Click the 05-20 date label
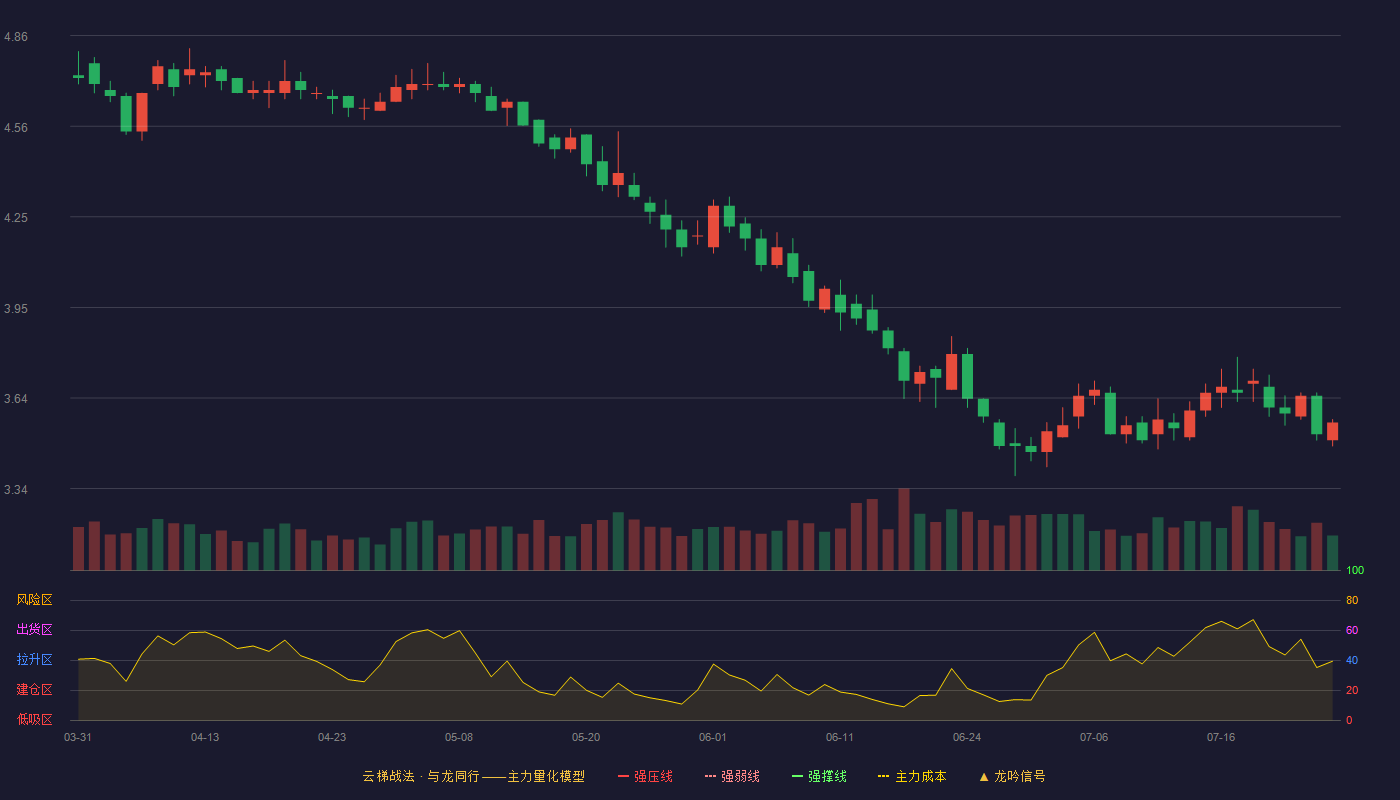 coord(586,737)
